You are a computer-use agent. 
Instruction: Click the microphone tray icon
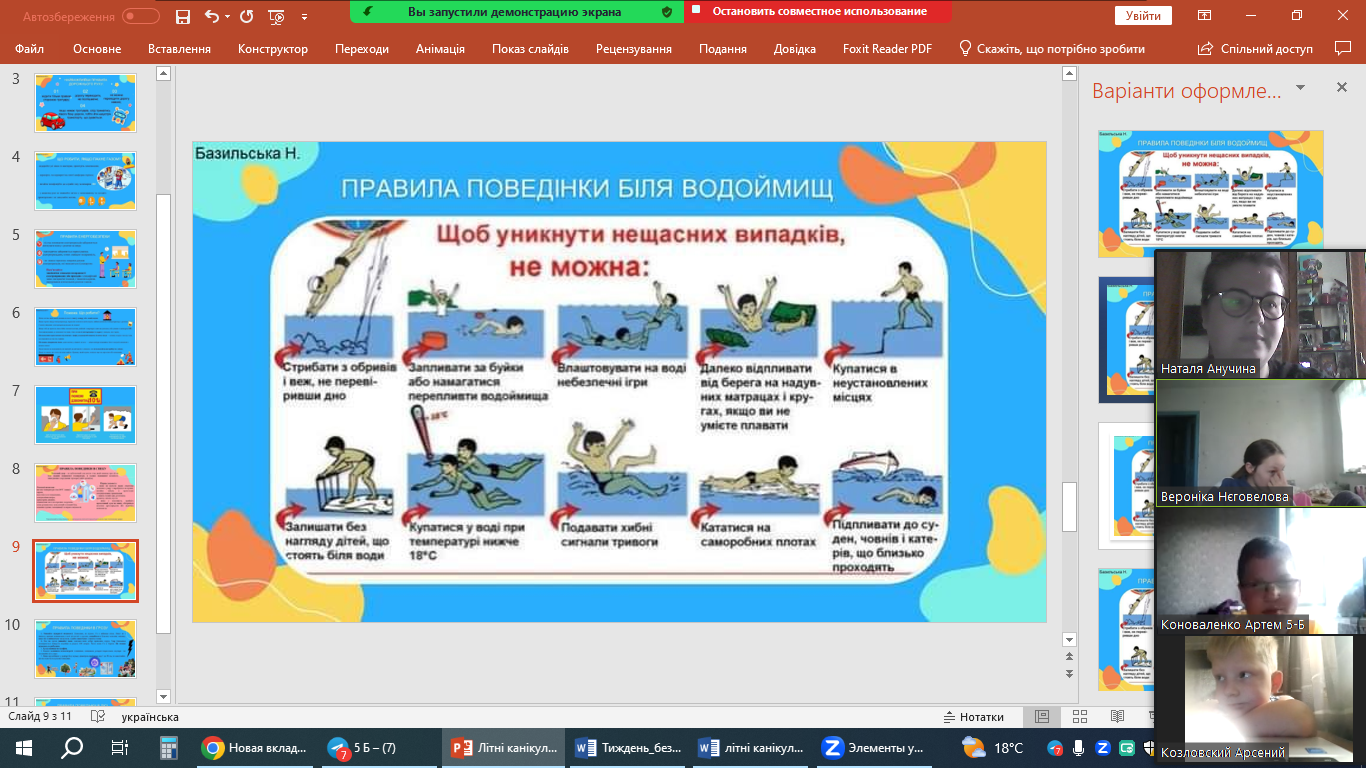click(x=1079, y=748)
